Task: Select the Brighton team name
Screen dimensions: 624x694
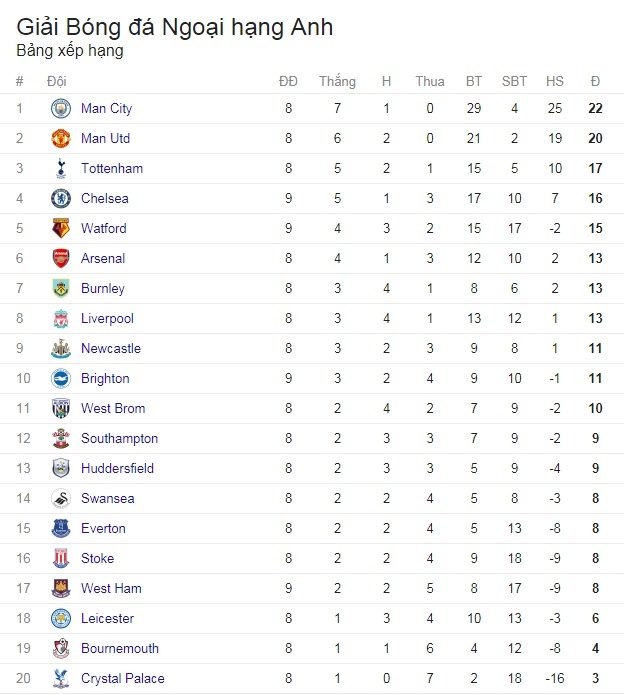Action: click(x=105, y=378)
